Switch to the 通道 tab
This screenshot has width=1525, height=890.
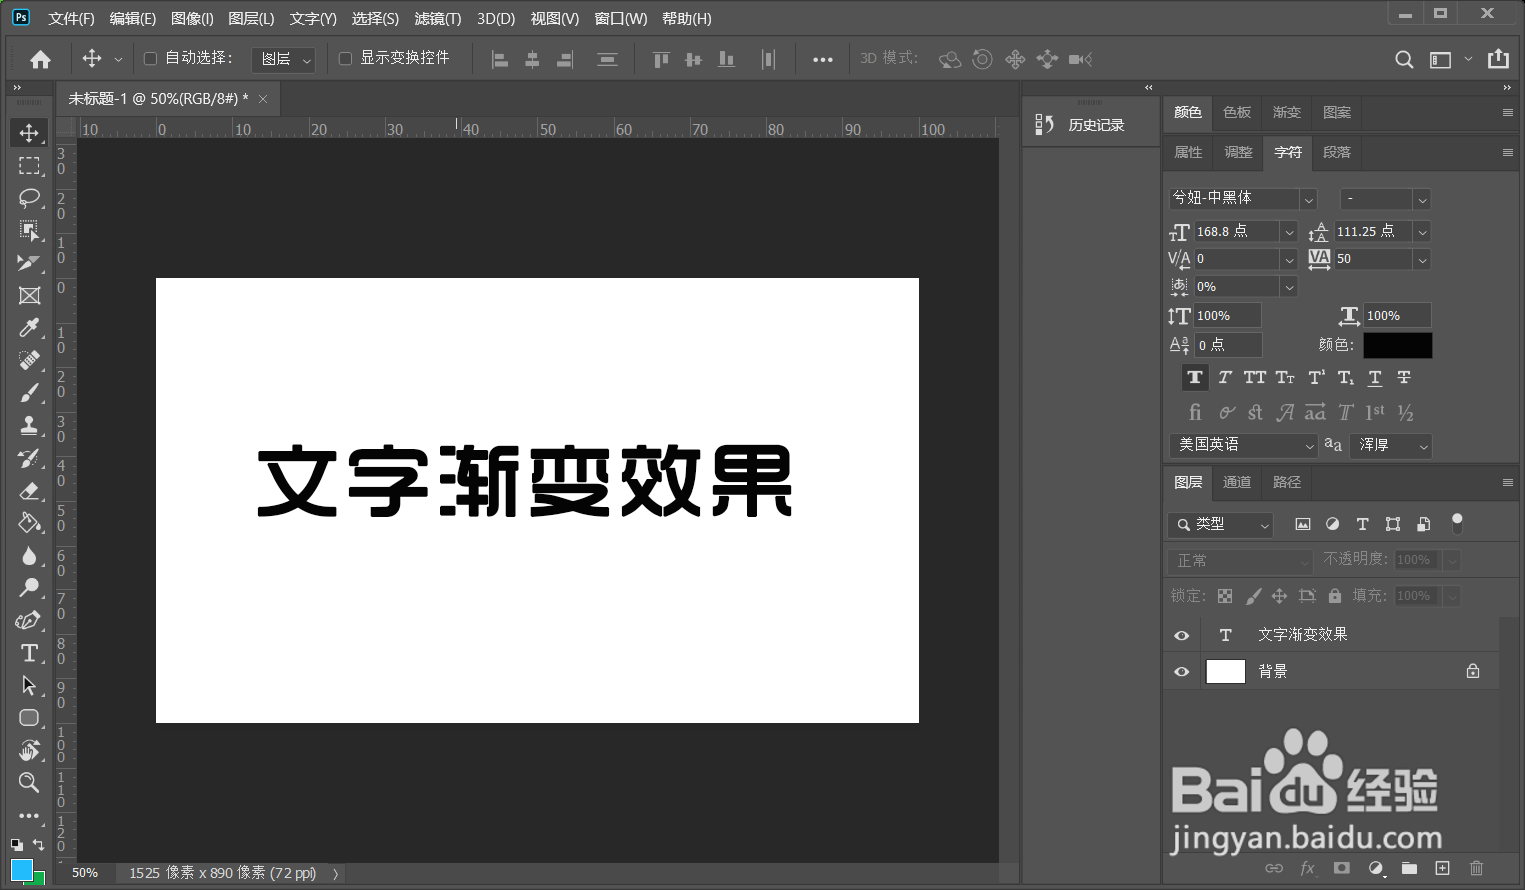[1237, 482]
